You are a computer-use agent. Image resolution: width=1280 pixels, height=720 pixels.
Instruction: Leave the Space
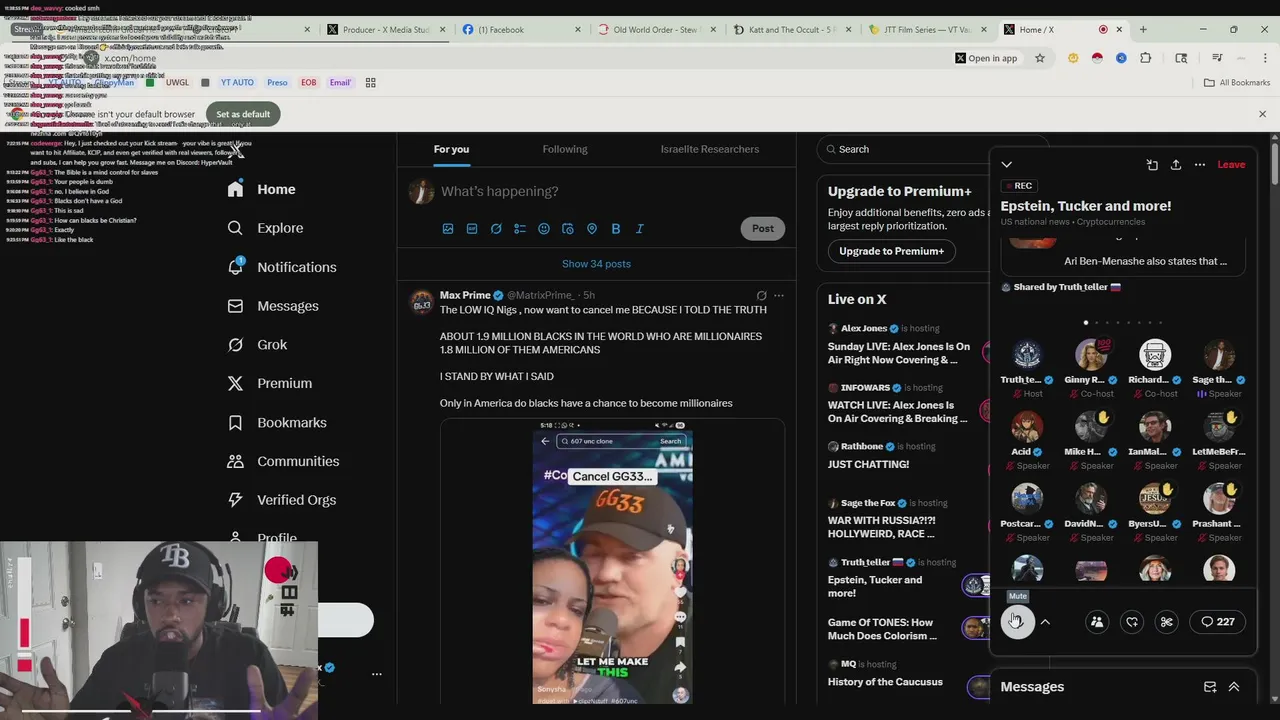click(1231, 165)
